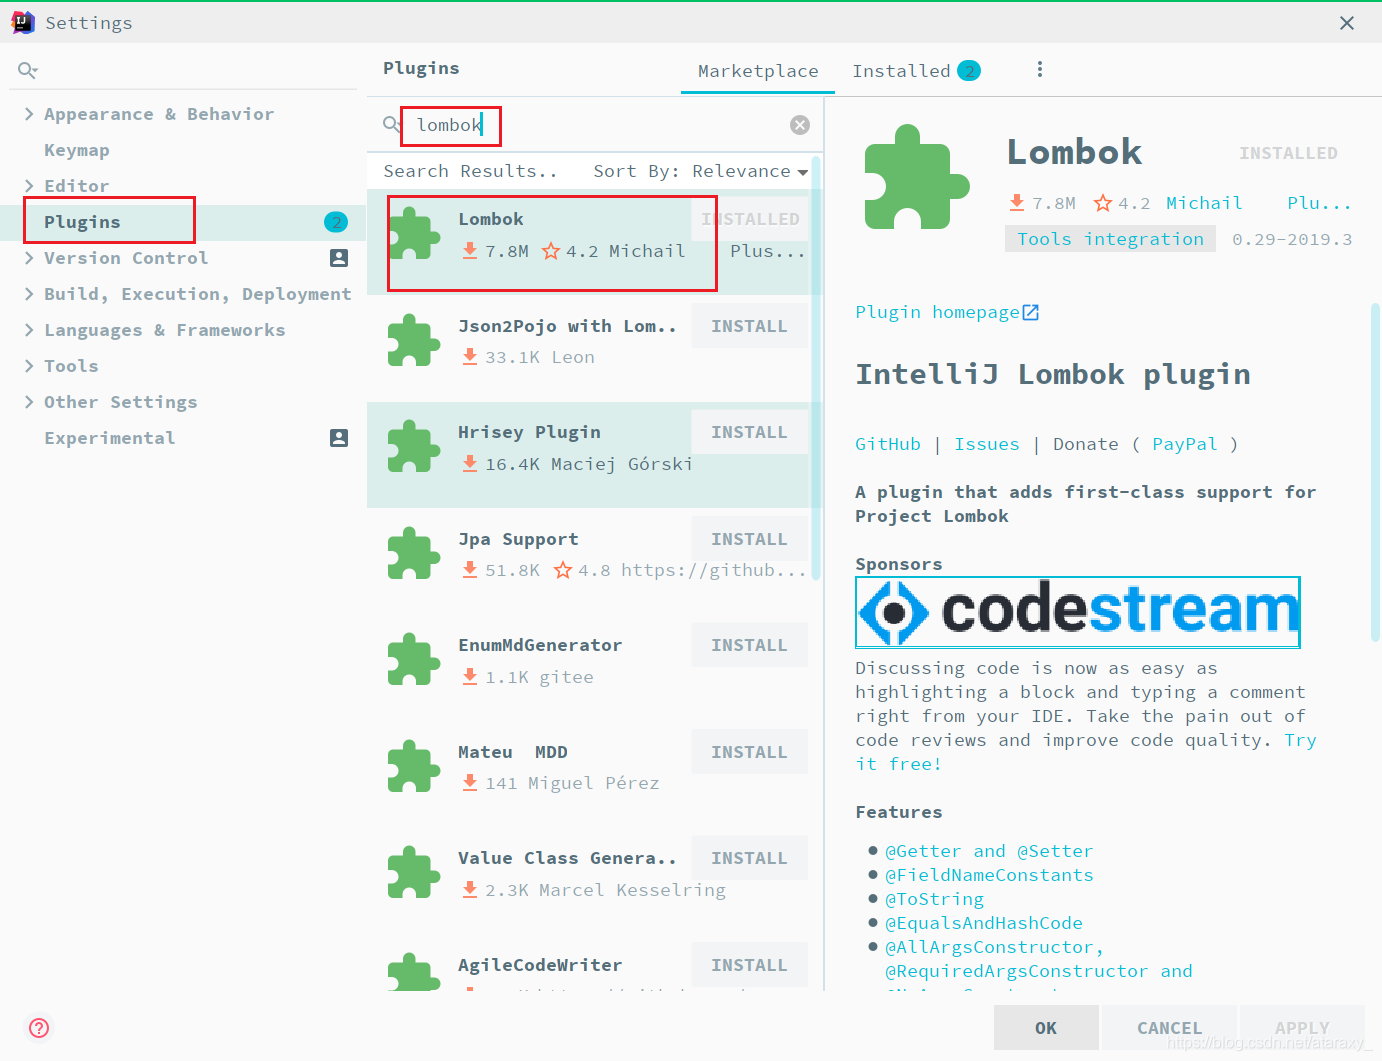1382x1061 pixels.
Task: Click the Mateu MDD plugin icon
Action: coord(414,766)
